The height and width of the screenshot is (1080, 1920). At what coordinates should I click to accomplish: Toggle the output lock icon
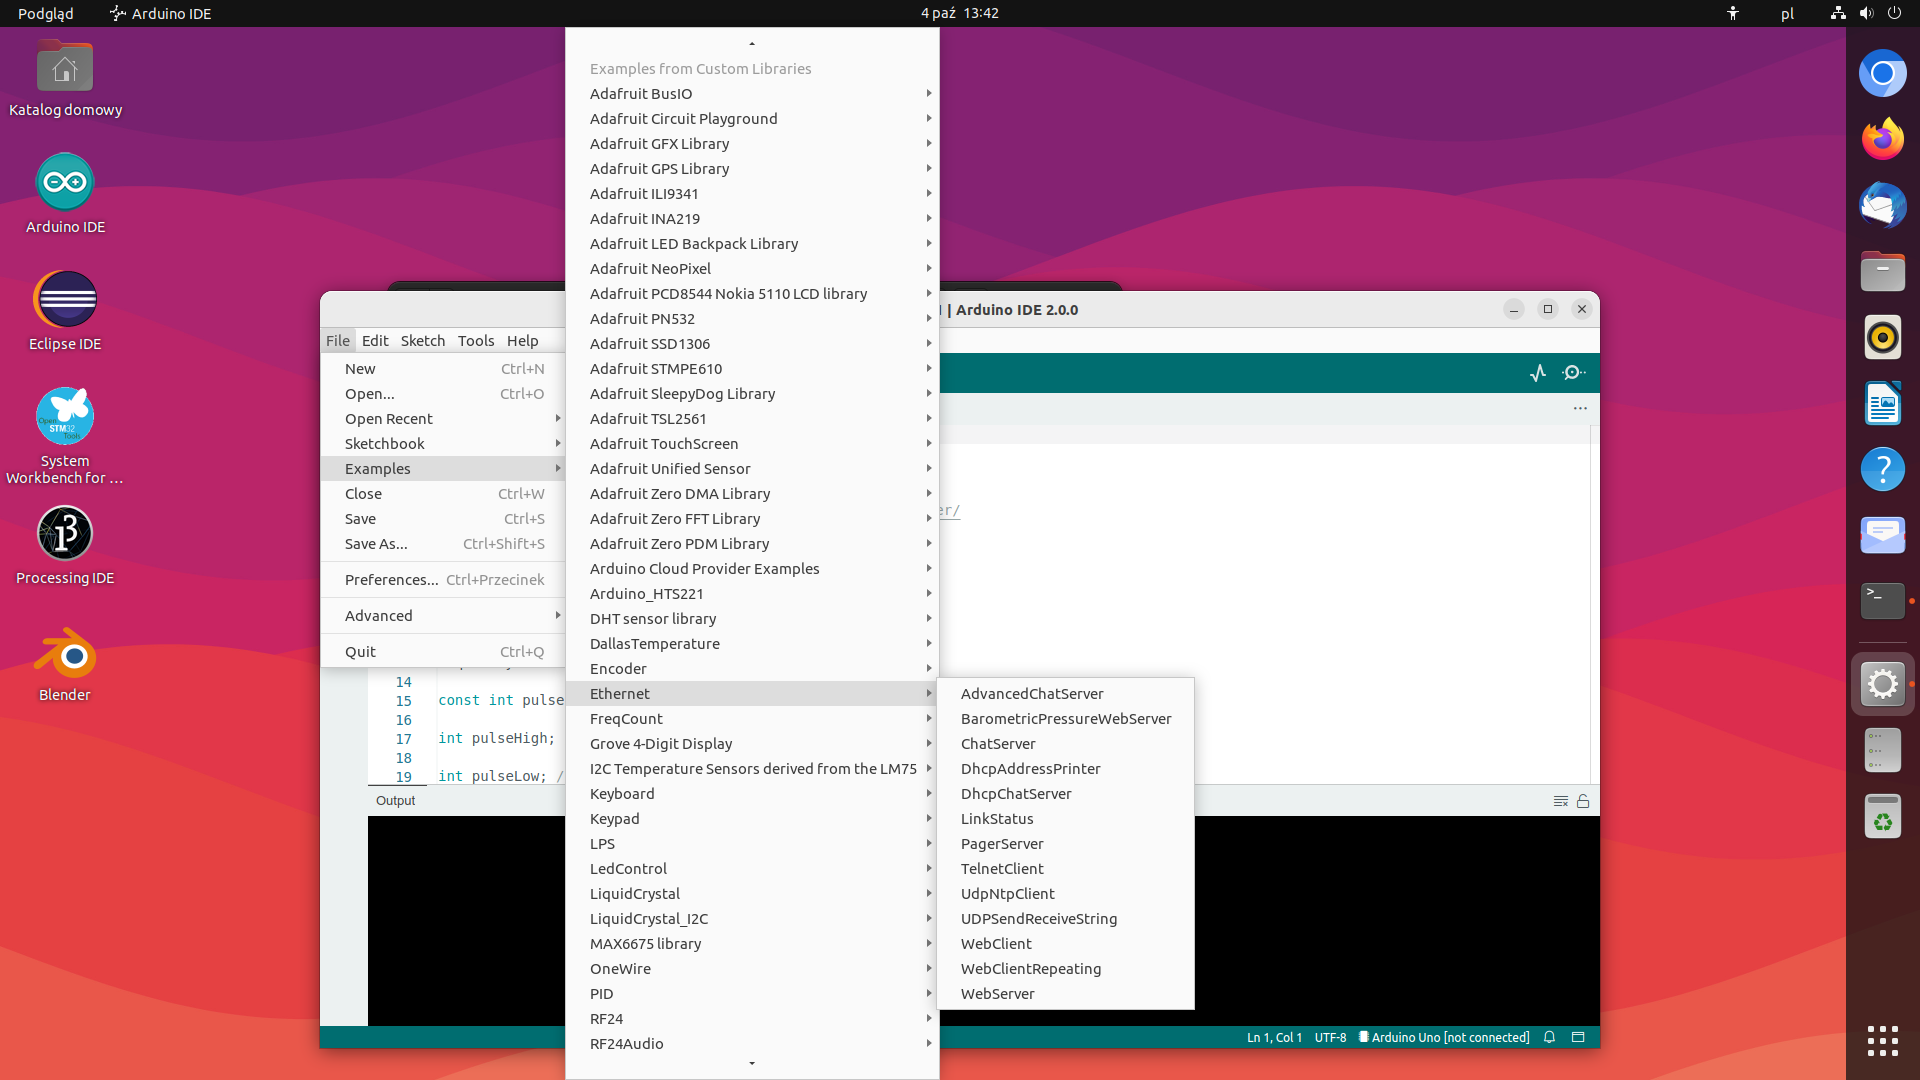(1583, 801)
